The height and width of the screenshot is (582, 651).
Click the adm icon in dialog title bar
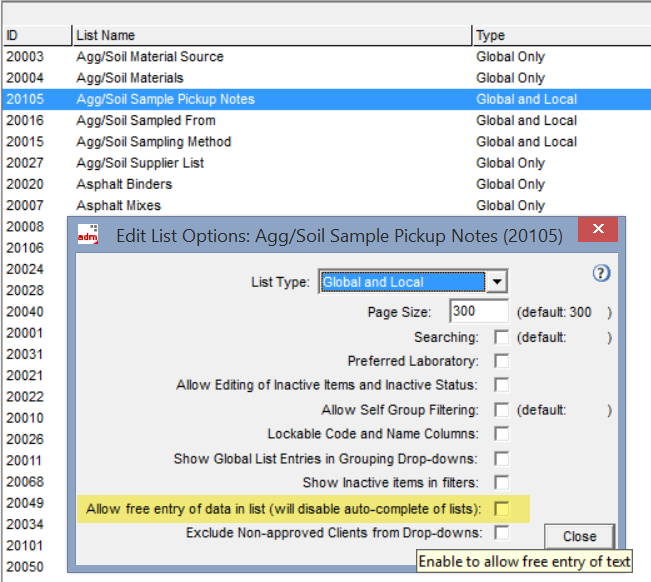tap(88, 236)
